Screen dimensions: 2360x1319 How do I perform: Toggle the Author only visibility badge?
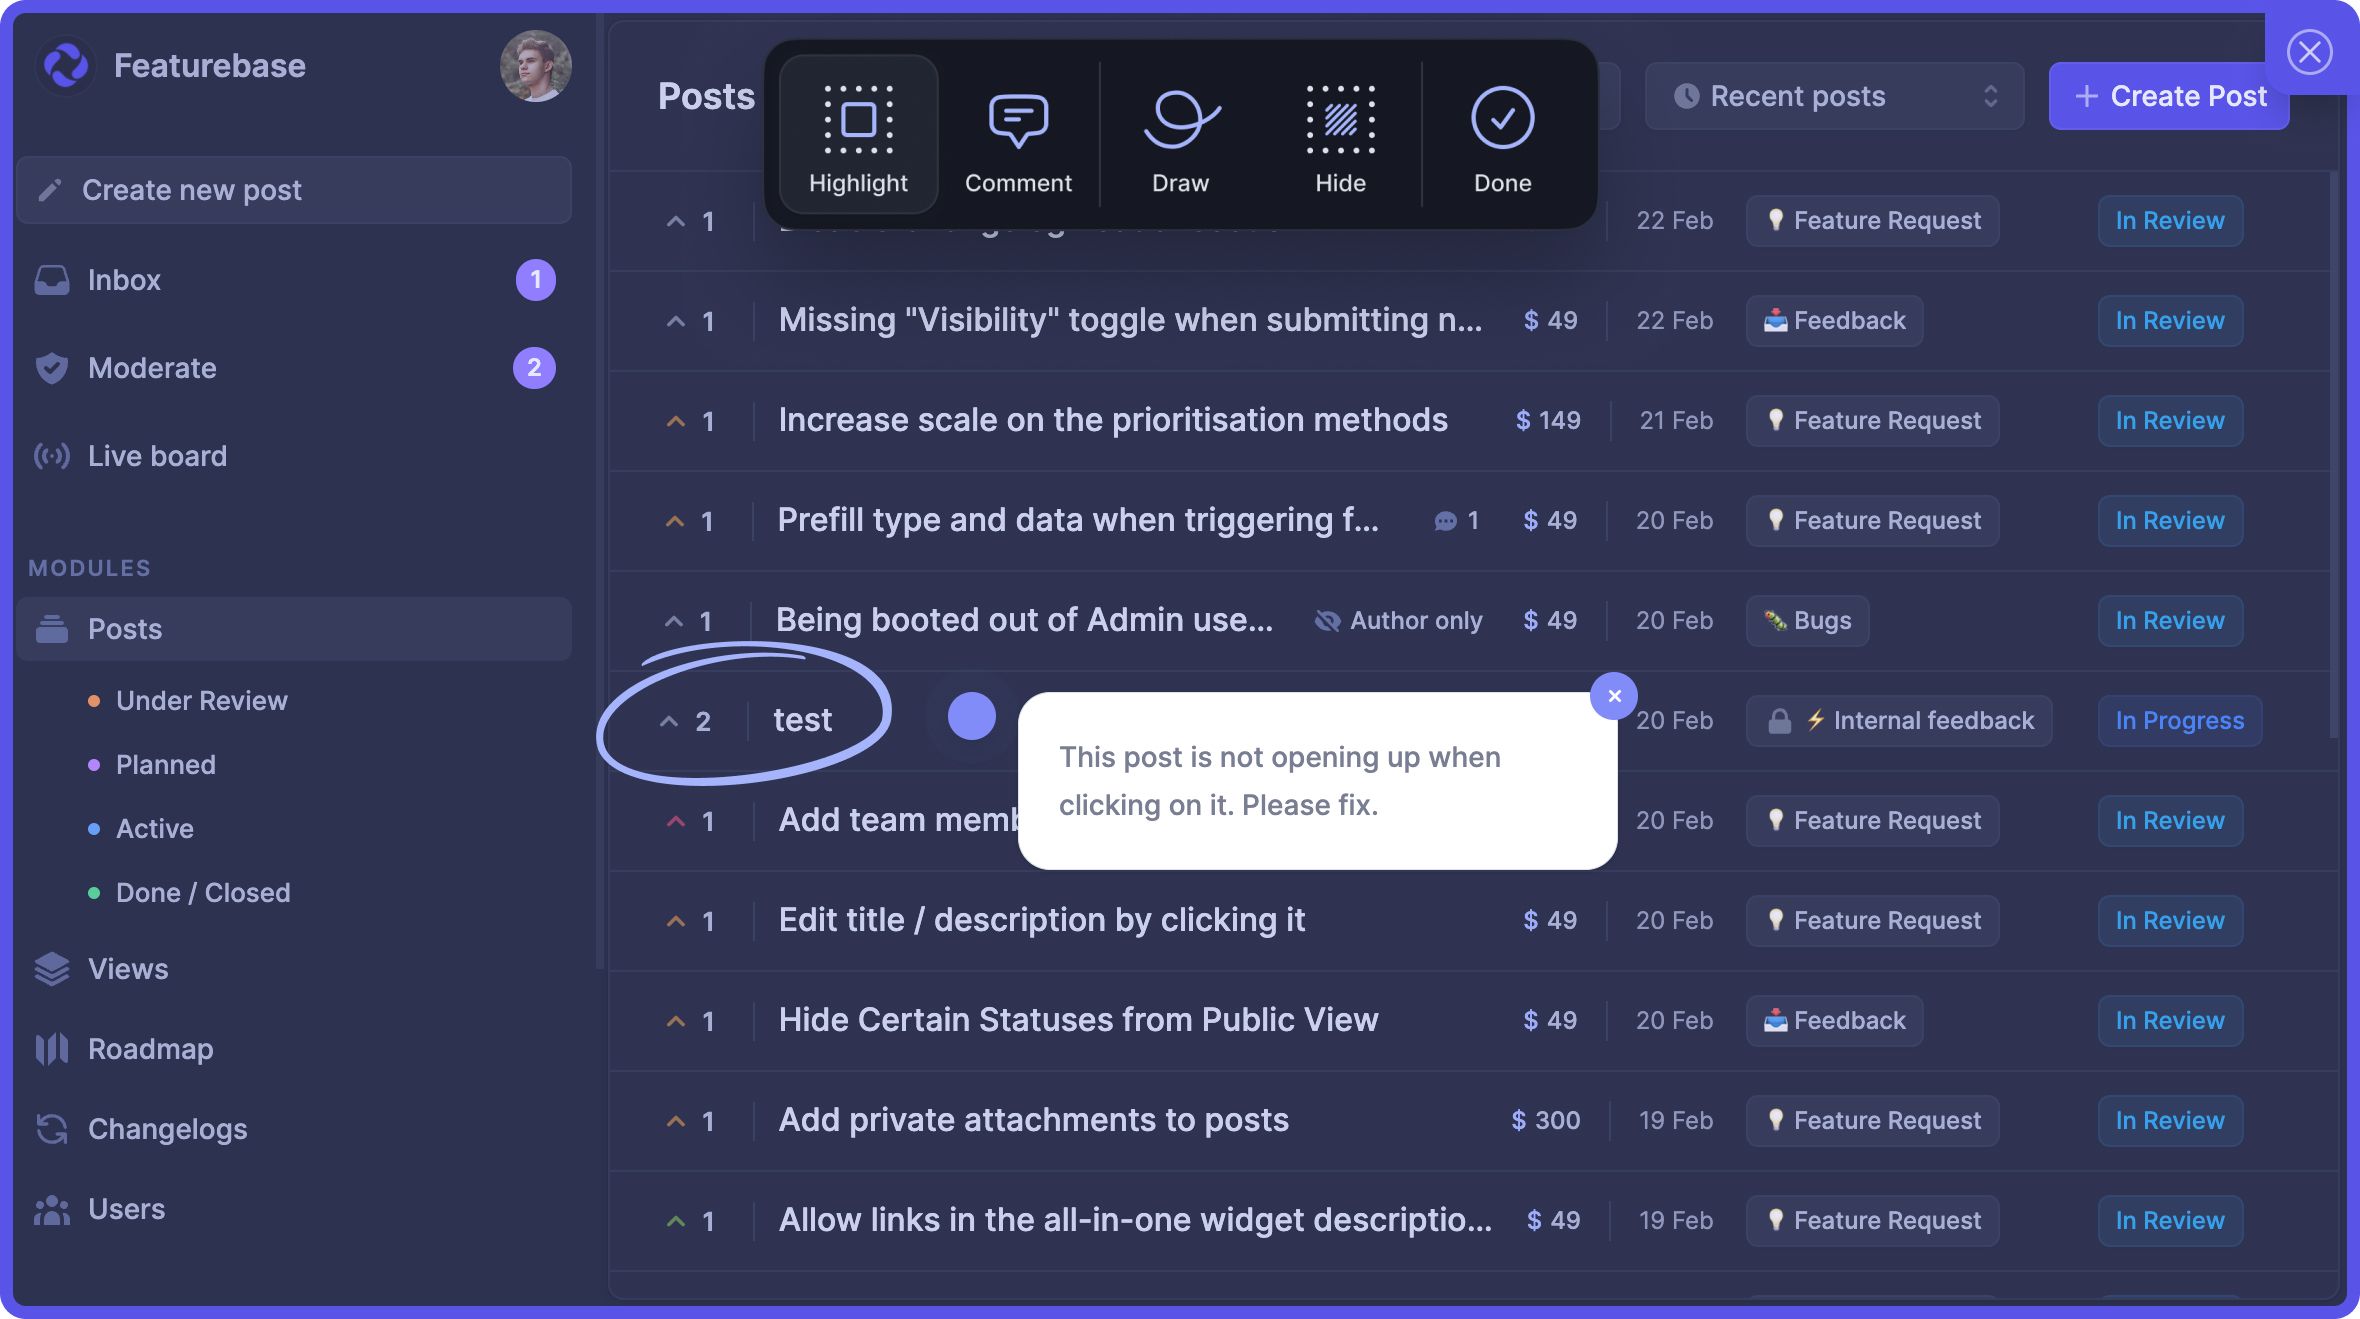click(1396, 621)
